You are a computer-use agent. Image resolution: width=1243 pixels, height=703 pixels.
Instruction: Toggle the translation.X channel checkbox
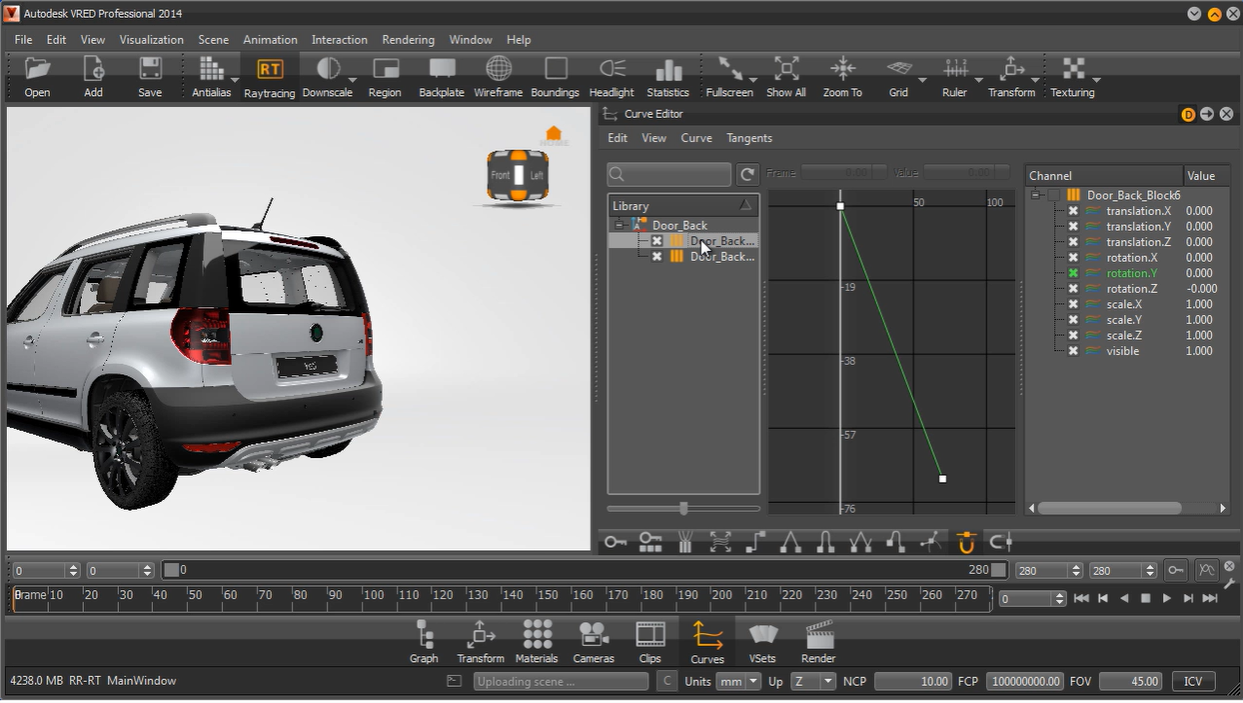coord(1073,211)
